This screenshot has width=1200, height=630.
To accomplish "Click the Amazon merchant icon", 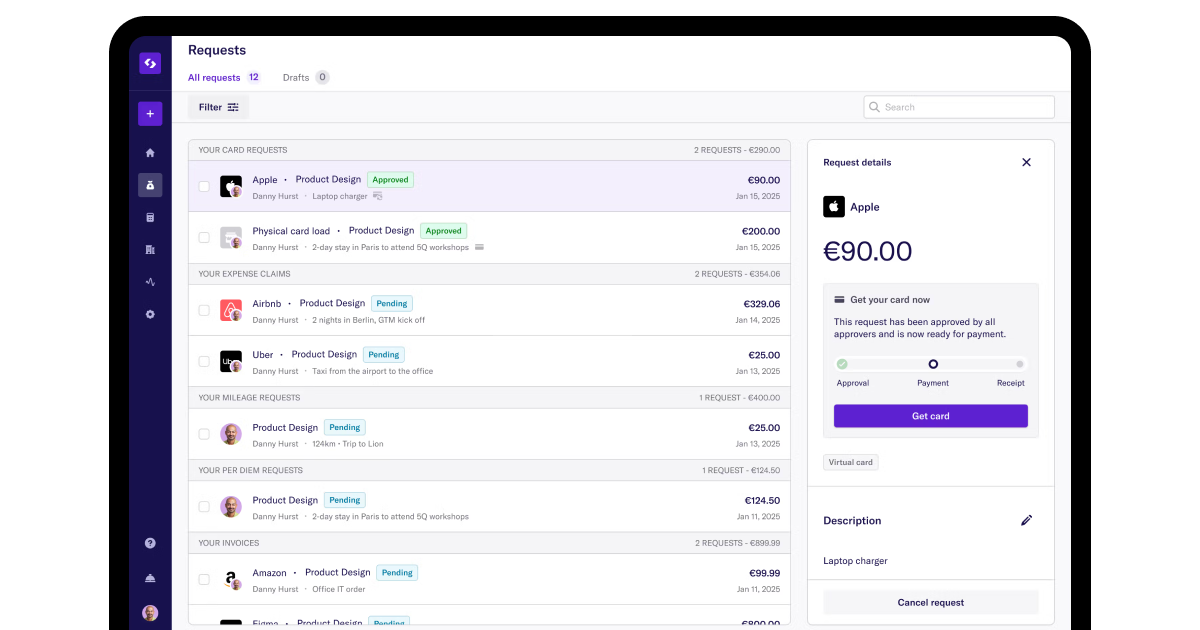I will (231, 580).
